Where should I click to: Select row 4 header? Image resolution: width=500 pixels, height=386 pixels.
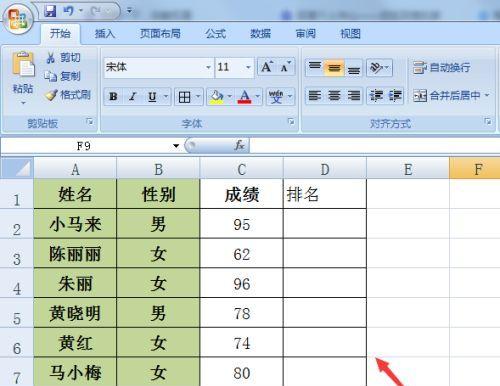click(17, 283)
